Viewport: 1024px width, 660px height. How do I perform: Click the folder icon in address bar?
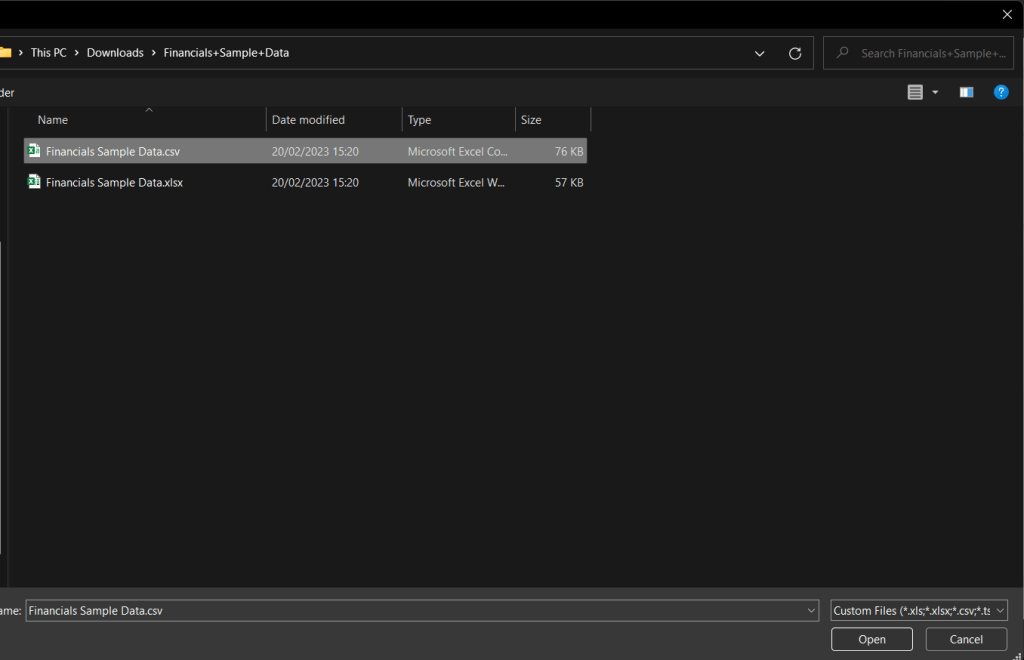point(5,53)
